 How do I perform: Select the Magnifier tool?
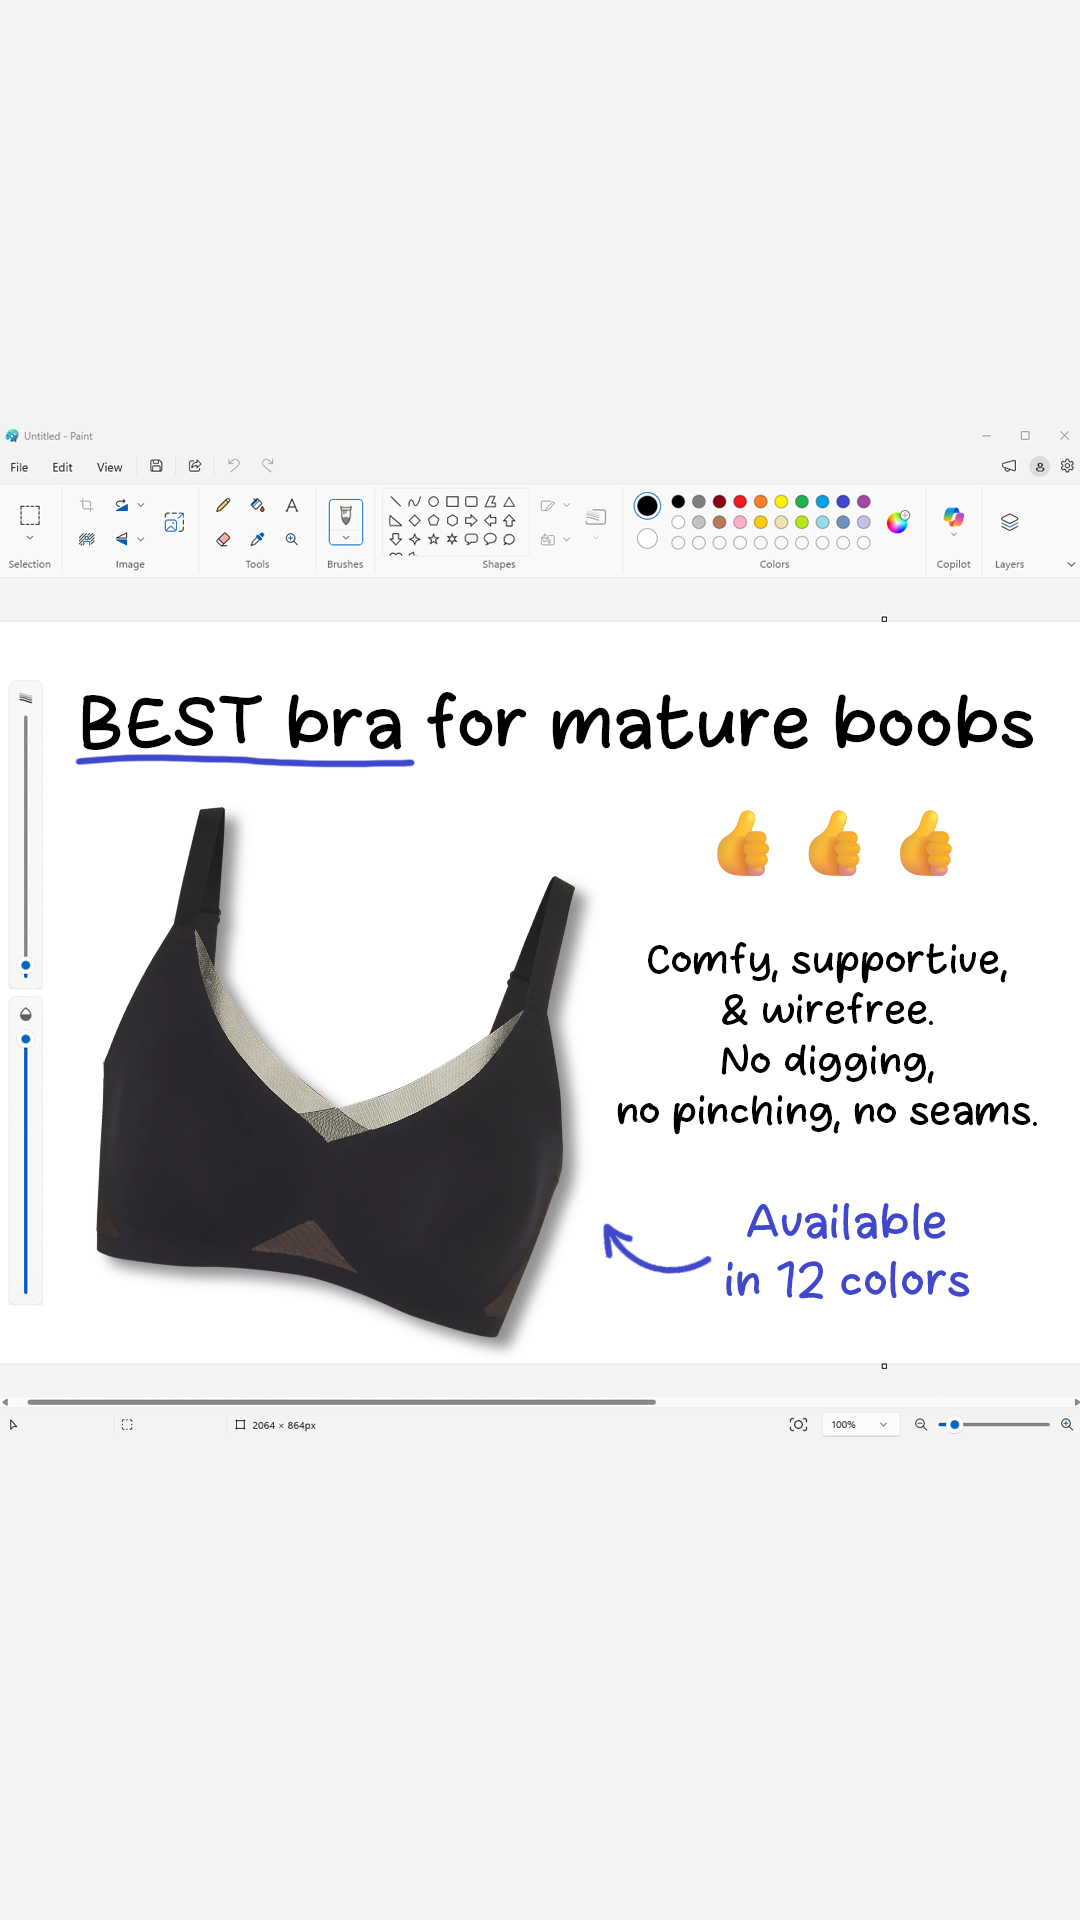coord(292,539)
